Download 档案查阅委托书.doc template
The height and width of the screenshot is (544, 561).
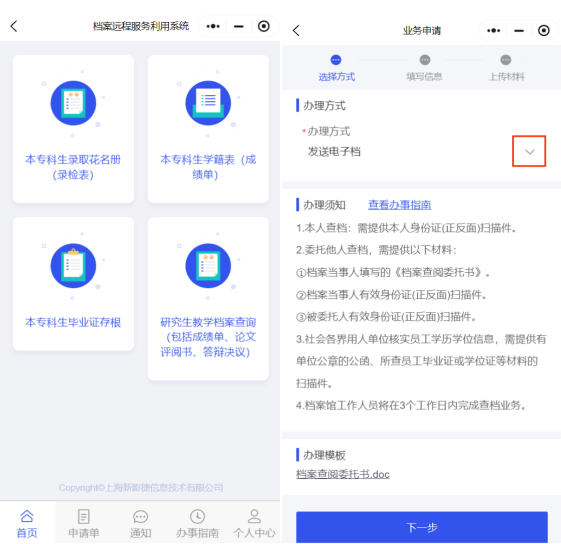pyautogui.click(x=343, y=474)
